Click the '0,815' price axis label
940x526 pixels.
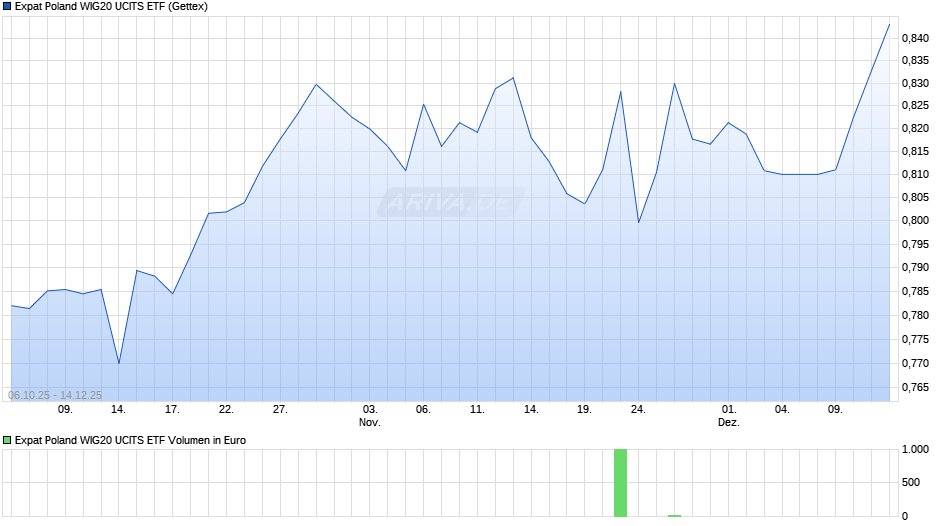point(915,152)
